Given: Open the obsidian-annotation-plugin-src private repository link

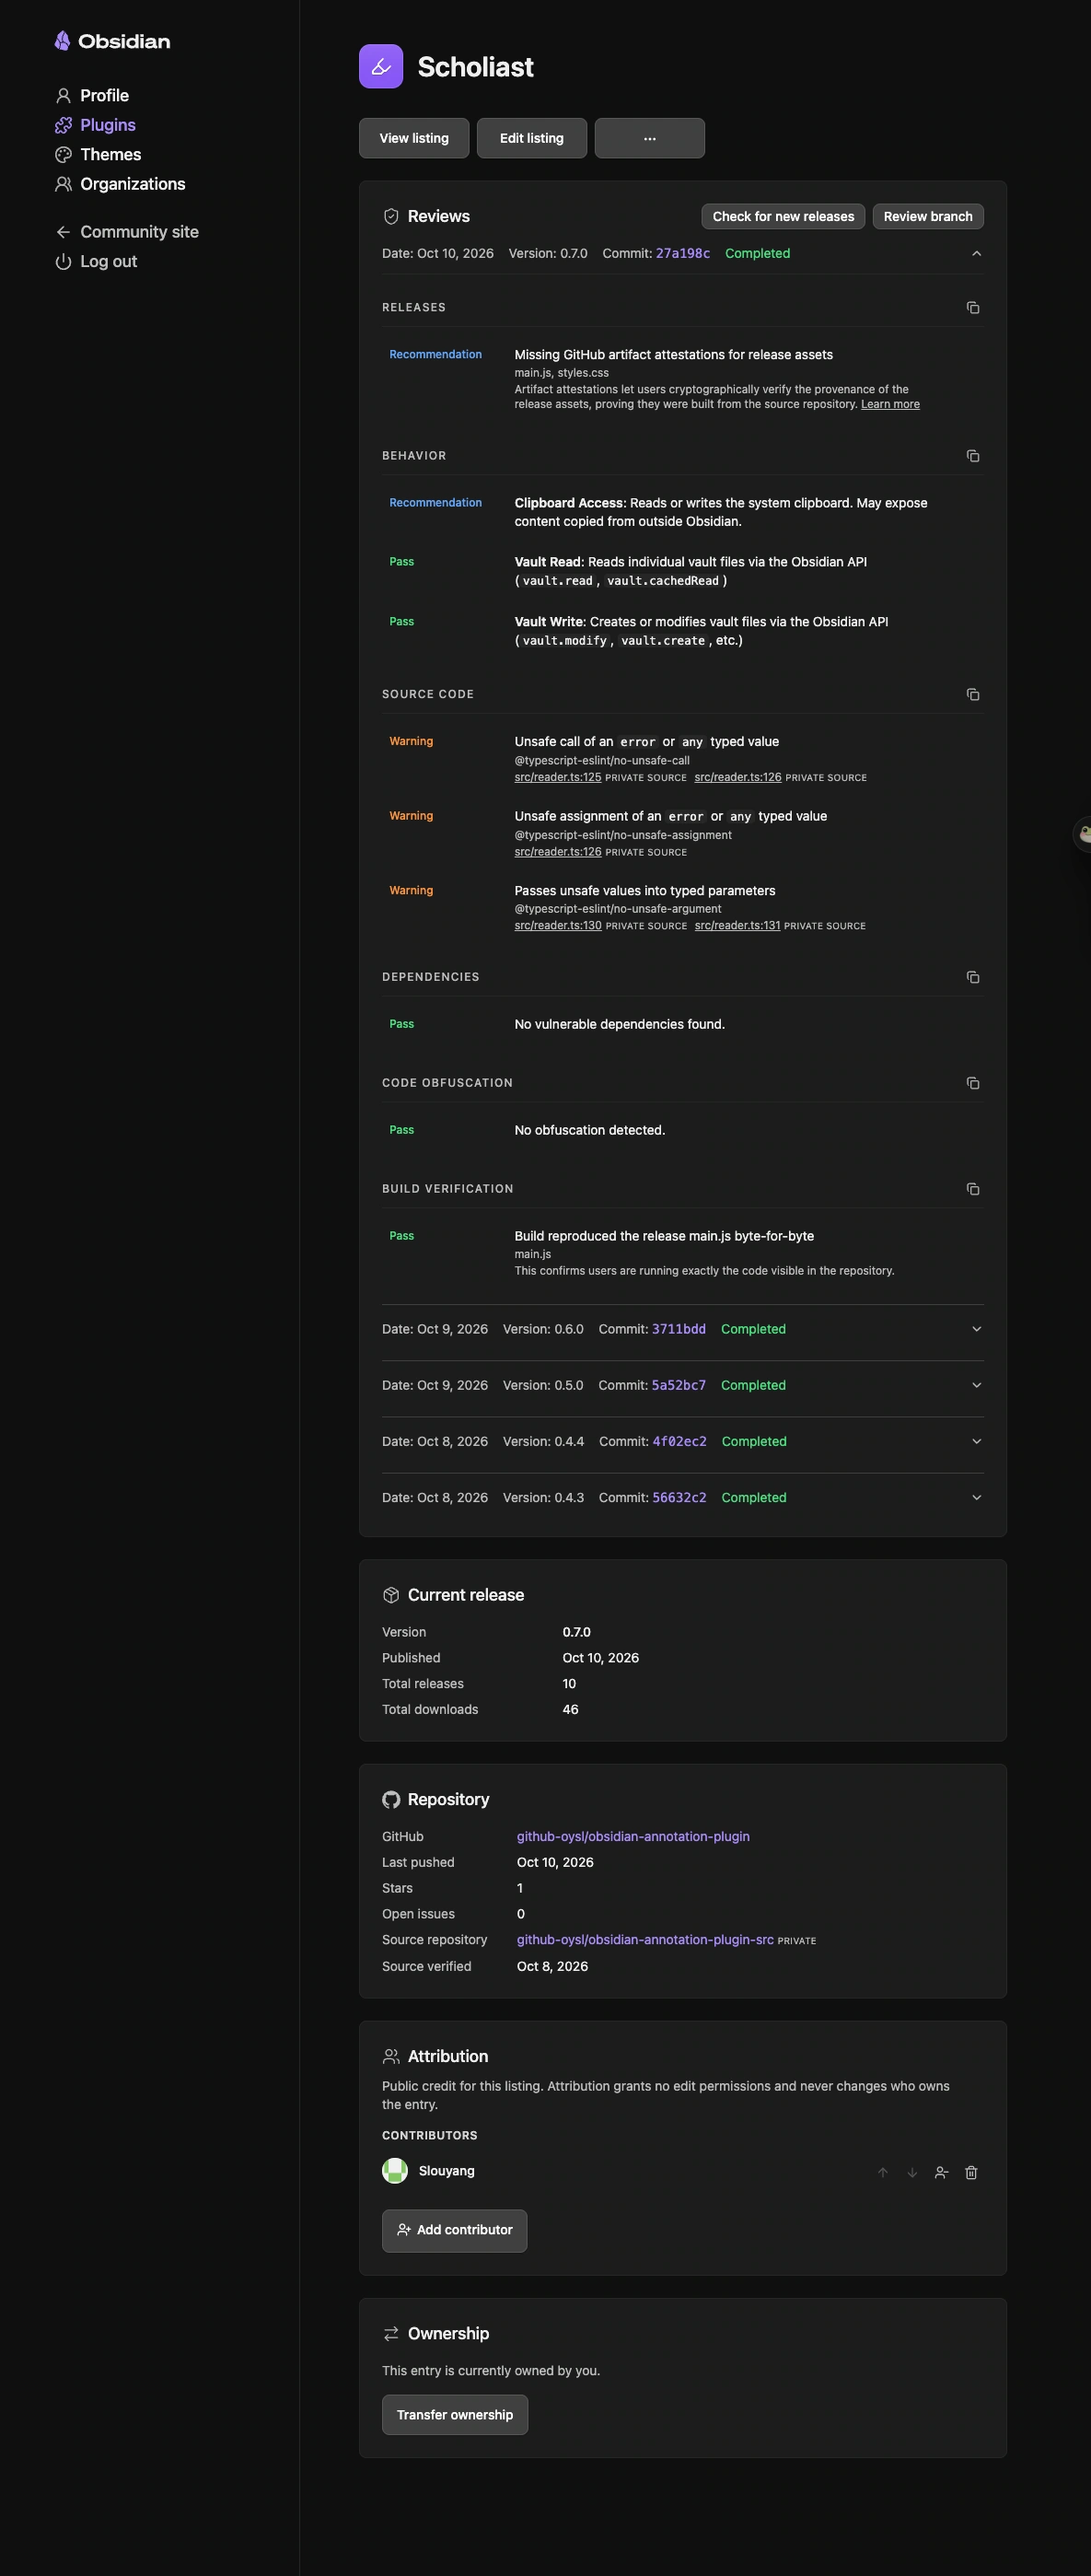Looking at the screenshot, I should 645,1940.
